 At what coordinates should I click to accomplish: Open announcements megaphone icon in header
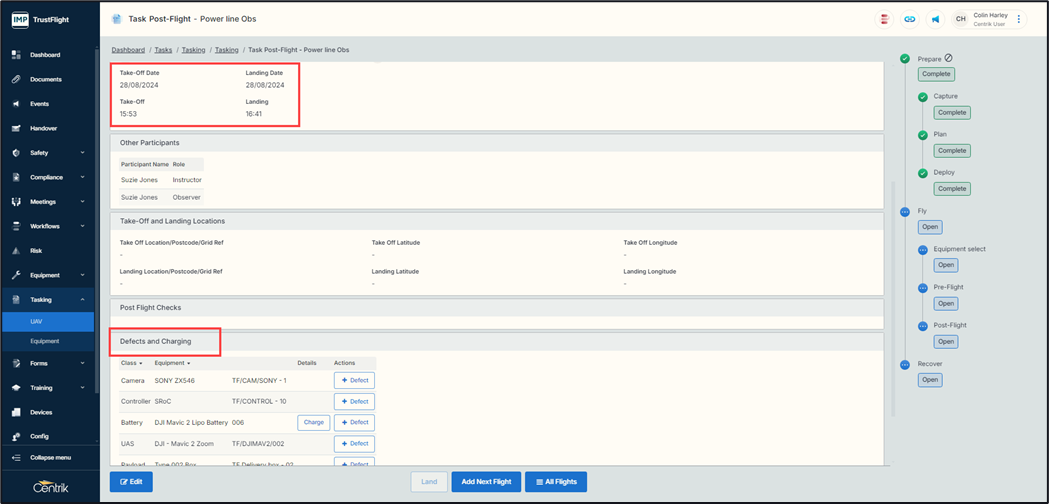(x=935, y=19)
